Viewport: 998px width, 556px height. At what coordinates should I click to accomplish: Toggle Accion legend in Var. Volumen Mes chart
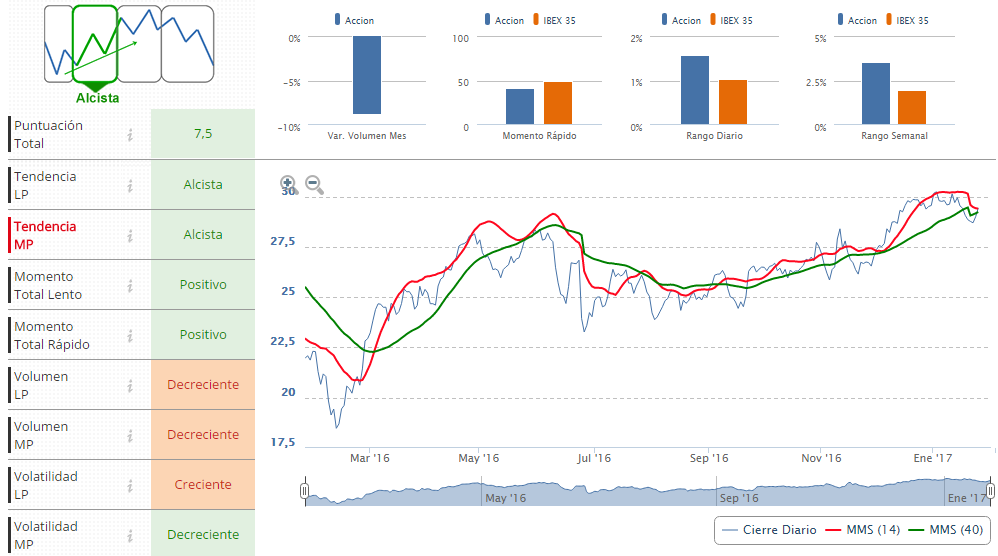(355, 20)
